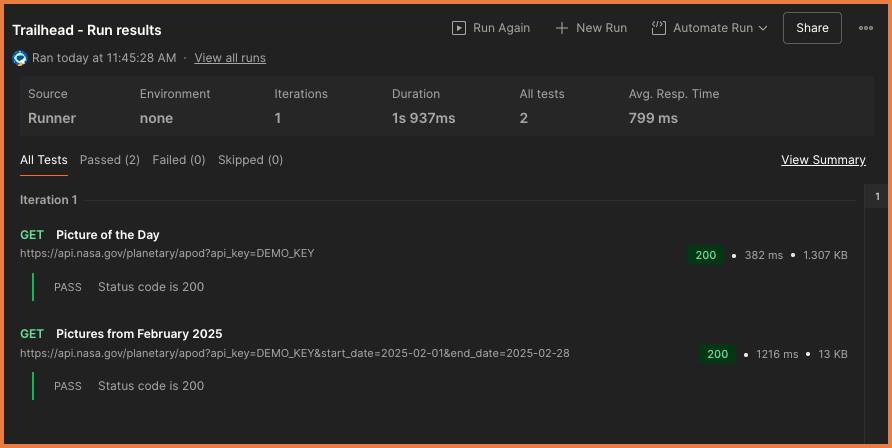Click the New Run plus icon
892x448 pixels.
tap(561, 28)
